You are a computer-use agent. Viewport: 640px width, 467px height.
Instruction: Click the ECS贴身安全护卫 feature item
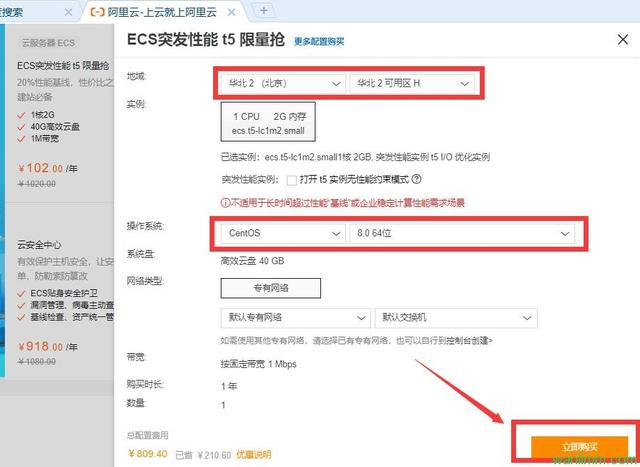point(64,293)
